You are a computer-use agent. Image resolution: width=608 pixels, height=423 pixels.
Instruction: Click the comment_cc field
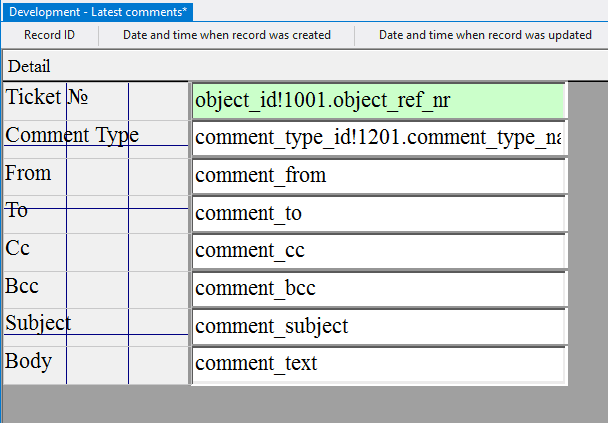tap(378, 250)
